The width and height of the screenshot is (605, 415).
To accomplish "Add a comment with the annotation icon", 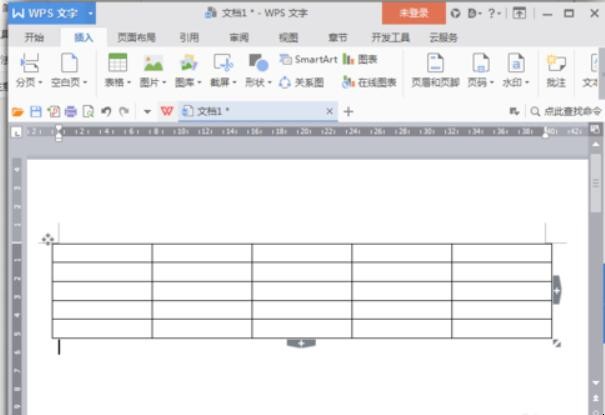I will [x=556, y=69].
